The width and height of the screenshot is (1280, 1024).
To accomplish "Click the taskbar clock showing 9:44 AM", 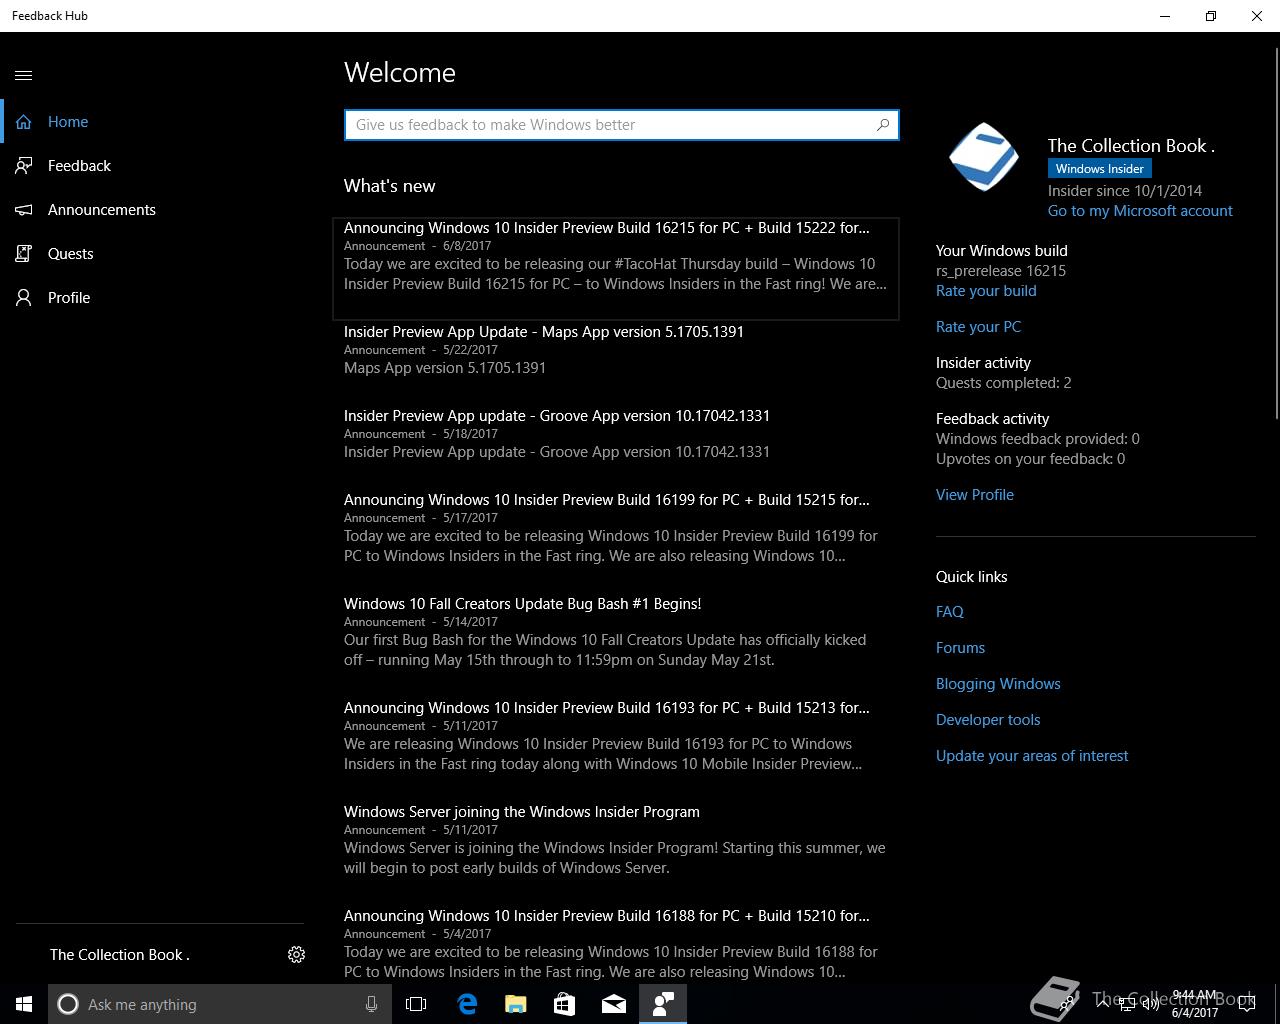I will 1195,1004.
